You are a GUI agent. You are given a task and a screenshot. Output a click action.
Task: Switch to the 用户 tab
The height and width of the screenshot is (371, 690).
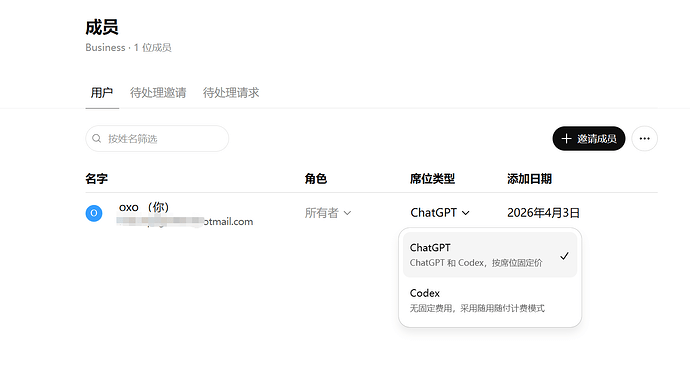pos(102,93)
